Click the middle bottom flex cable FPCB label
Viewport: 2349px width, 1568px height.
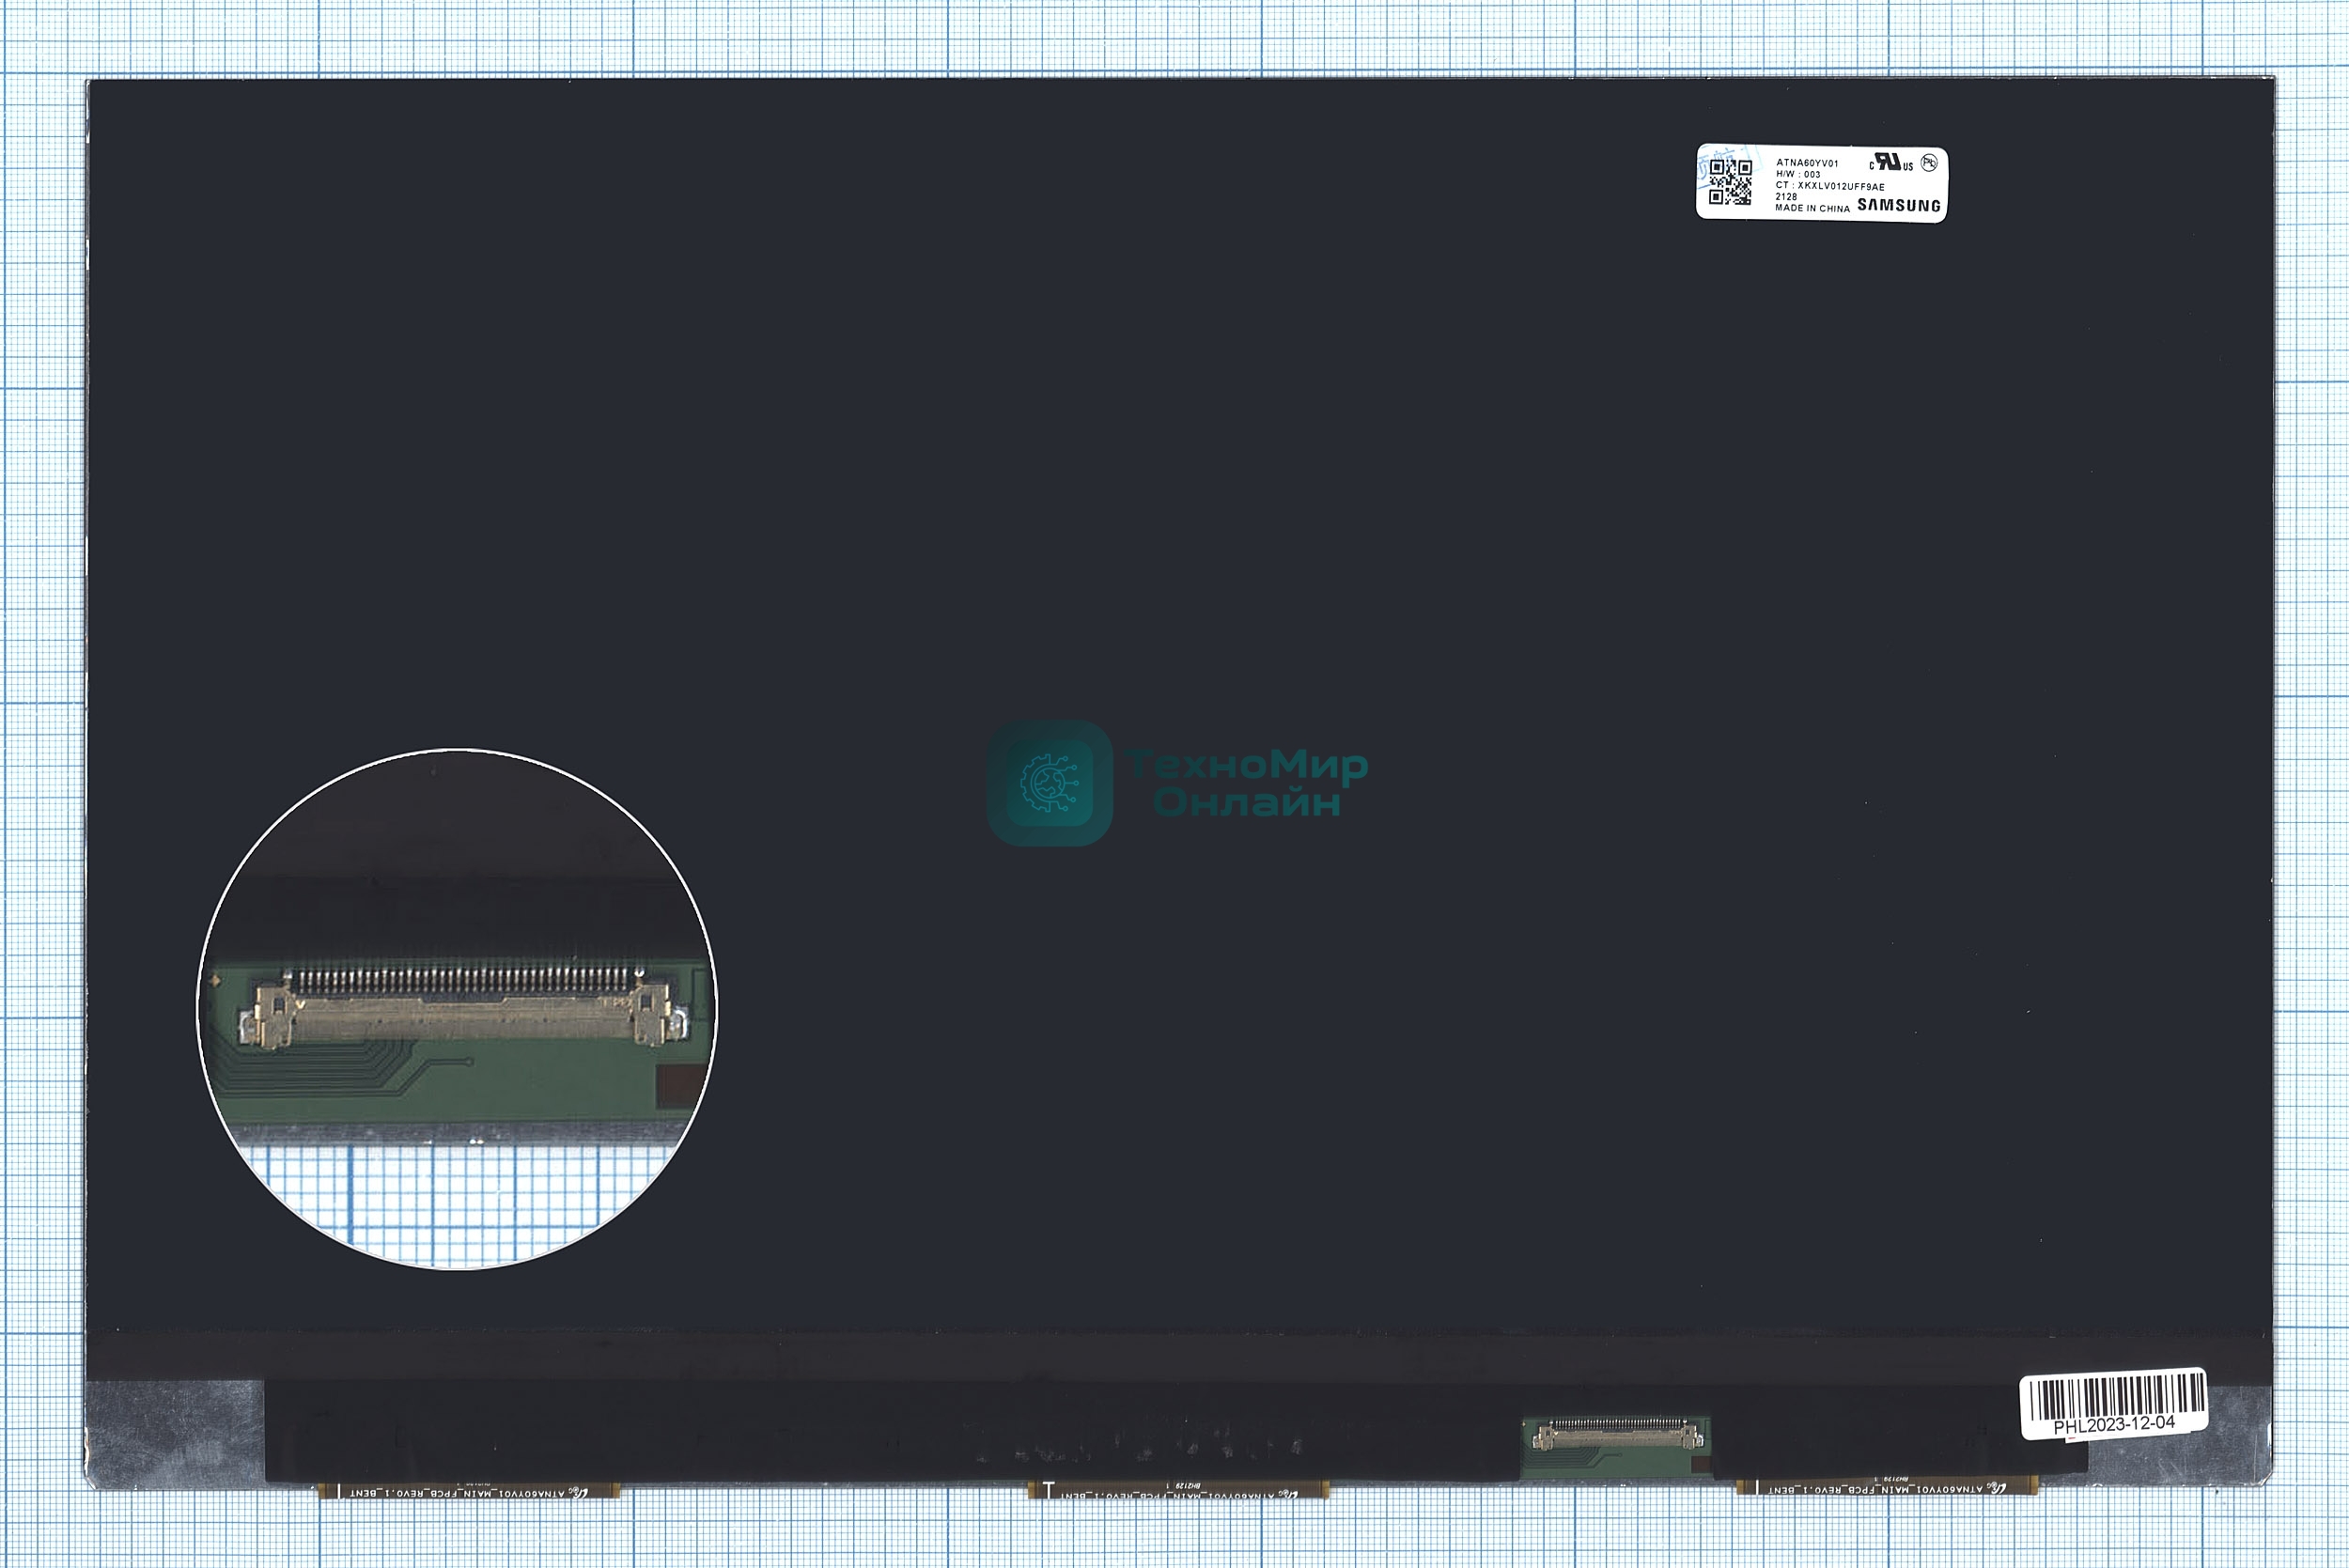click(x=1178, y=1493)
